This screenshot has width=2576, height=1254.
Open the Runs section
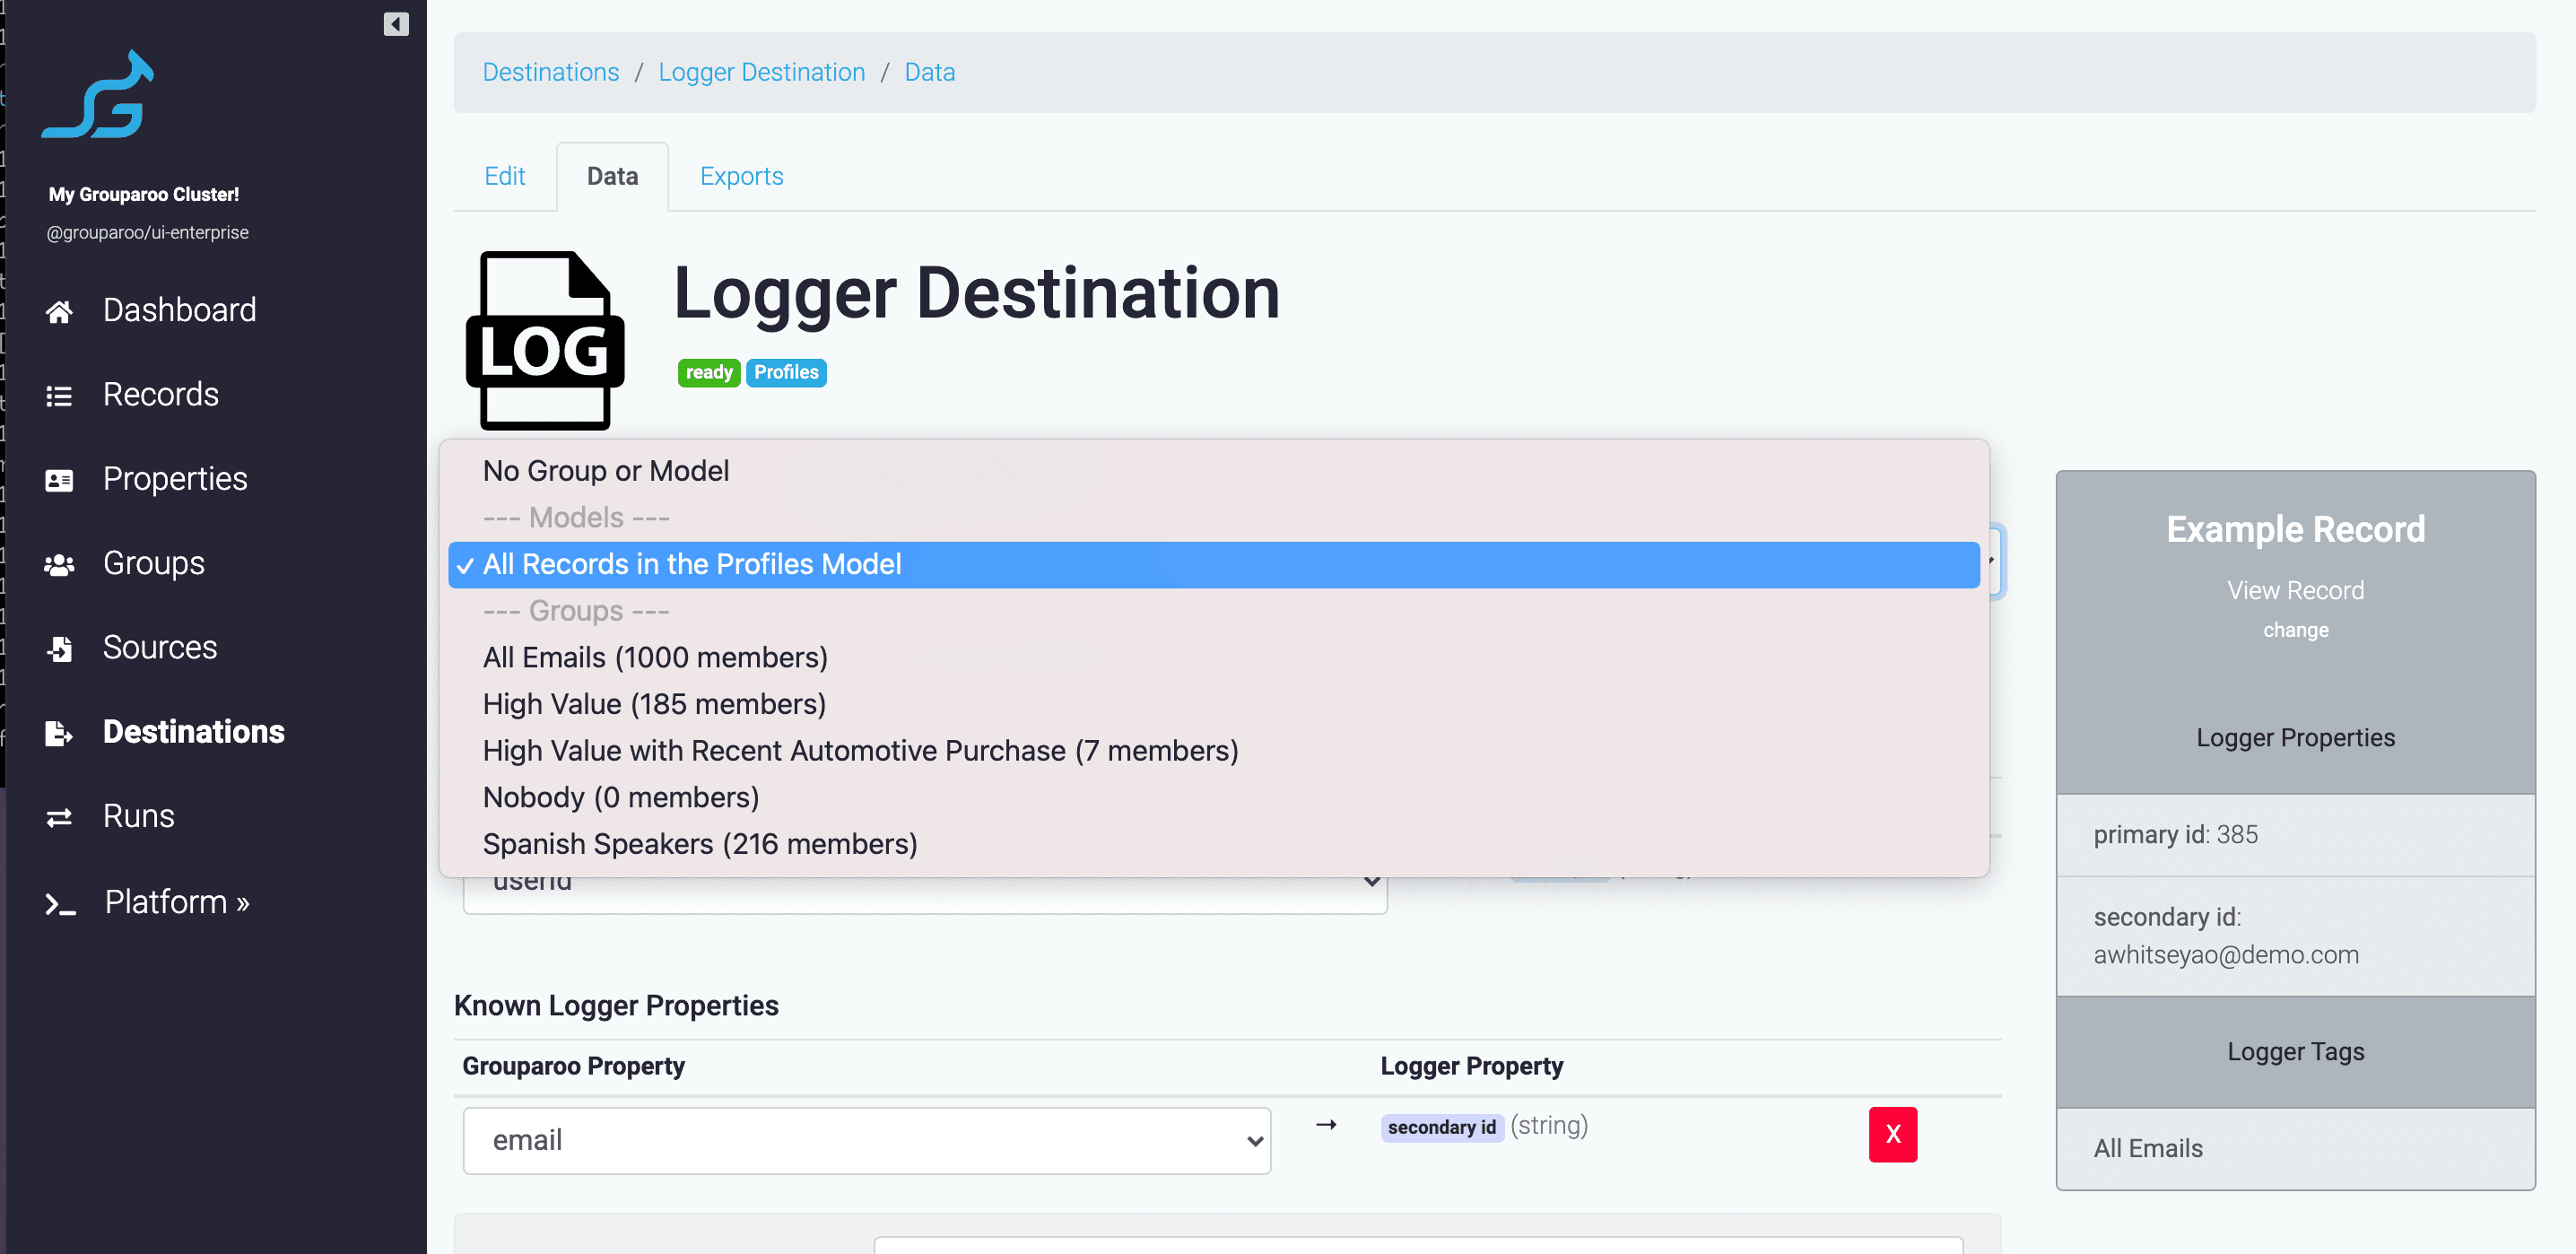point(136,815)
